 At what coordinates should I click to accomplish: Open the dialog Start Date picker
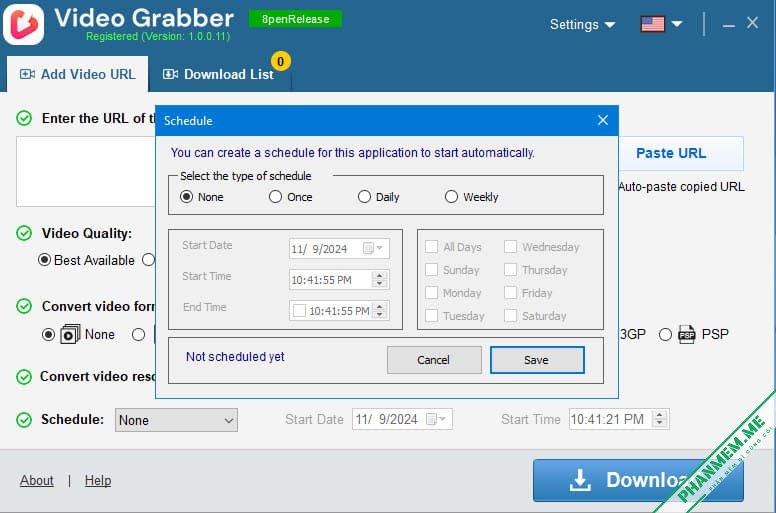[380, 248]
